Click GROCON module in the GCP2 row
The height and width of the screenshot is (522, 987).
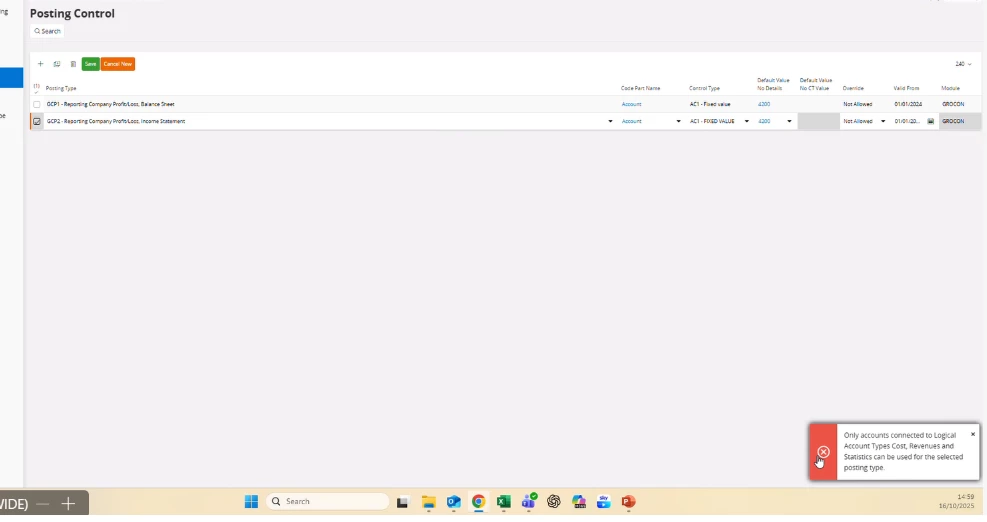[953, 122]
